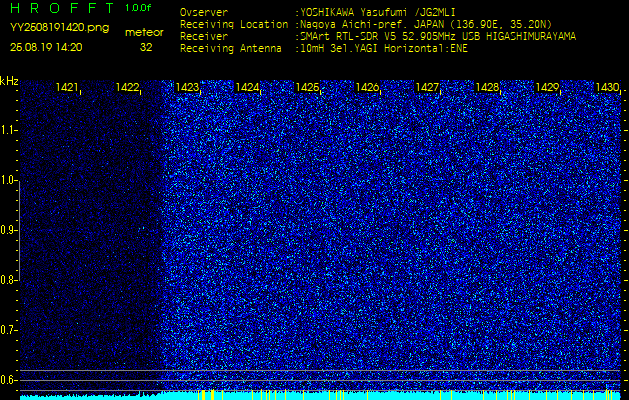
Task: Click the version text 1.0.0f
Action: point(138,8)
